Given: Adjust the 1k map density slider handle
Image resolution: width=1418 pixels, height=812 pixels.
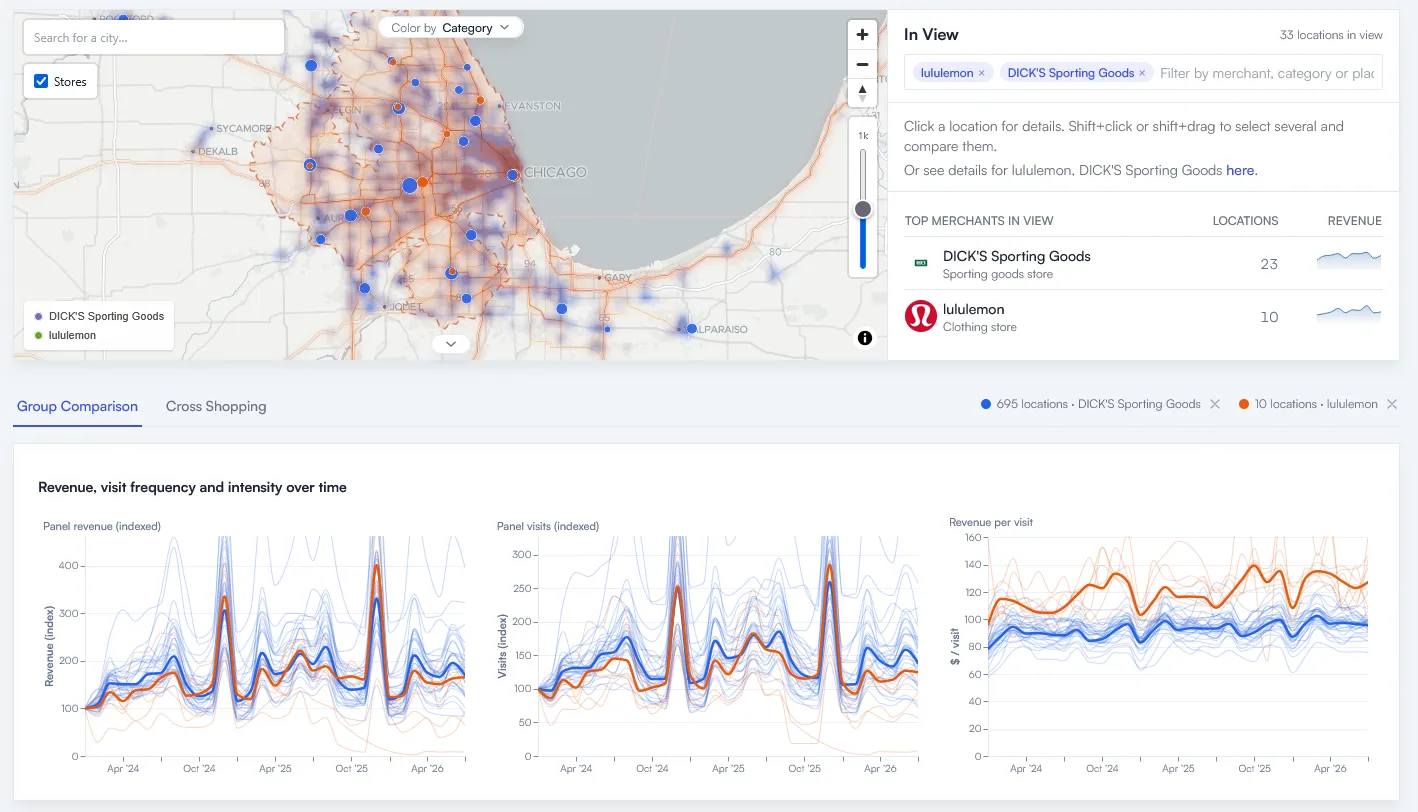Looking at the screenshot, I should point(862,209).
